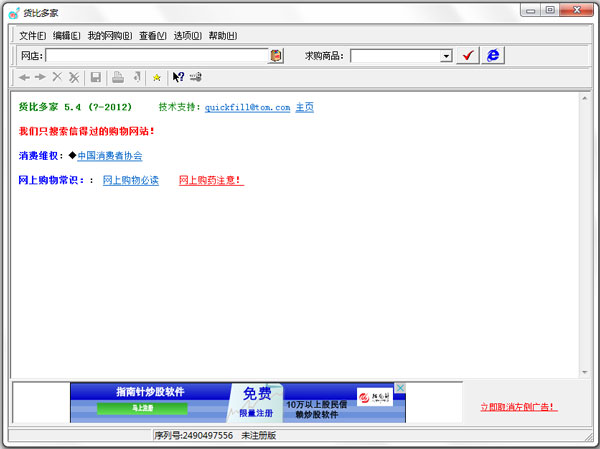Click the 未注册版 status bar text
Image resolution: width=600 pixels, height=449 pixels.
[x=259, y=436]
